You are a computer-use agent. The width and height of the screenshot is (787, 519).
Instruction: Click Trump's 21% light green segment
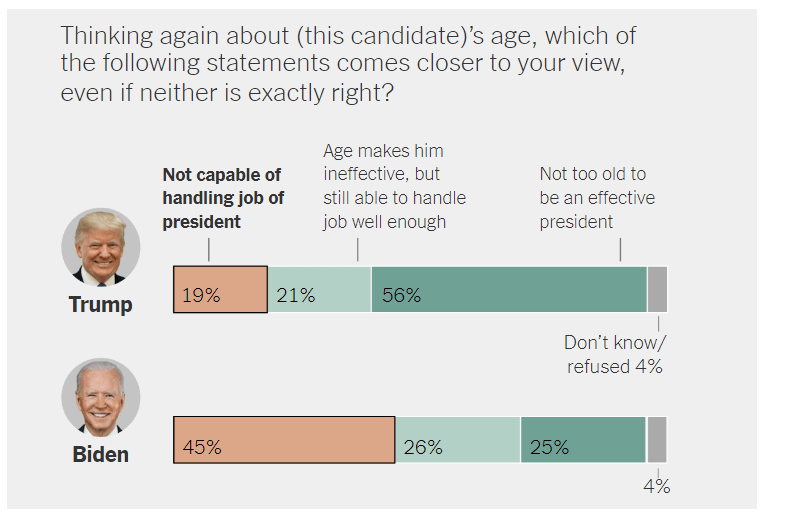(319, 289)
